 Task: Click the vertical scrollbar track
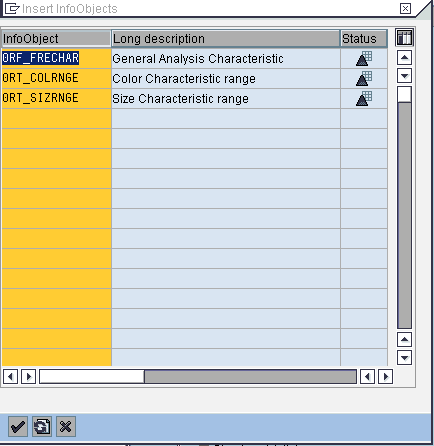[404, 215]
